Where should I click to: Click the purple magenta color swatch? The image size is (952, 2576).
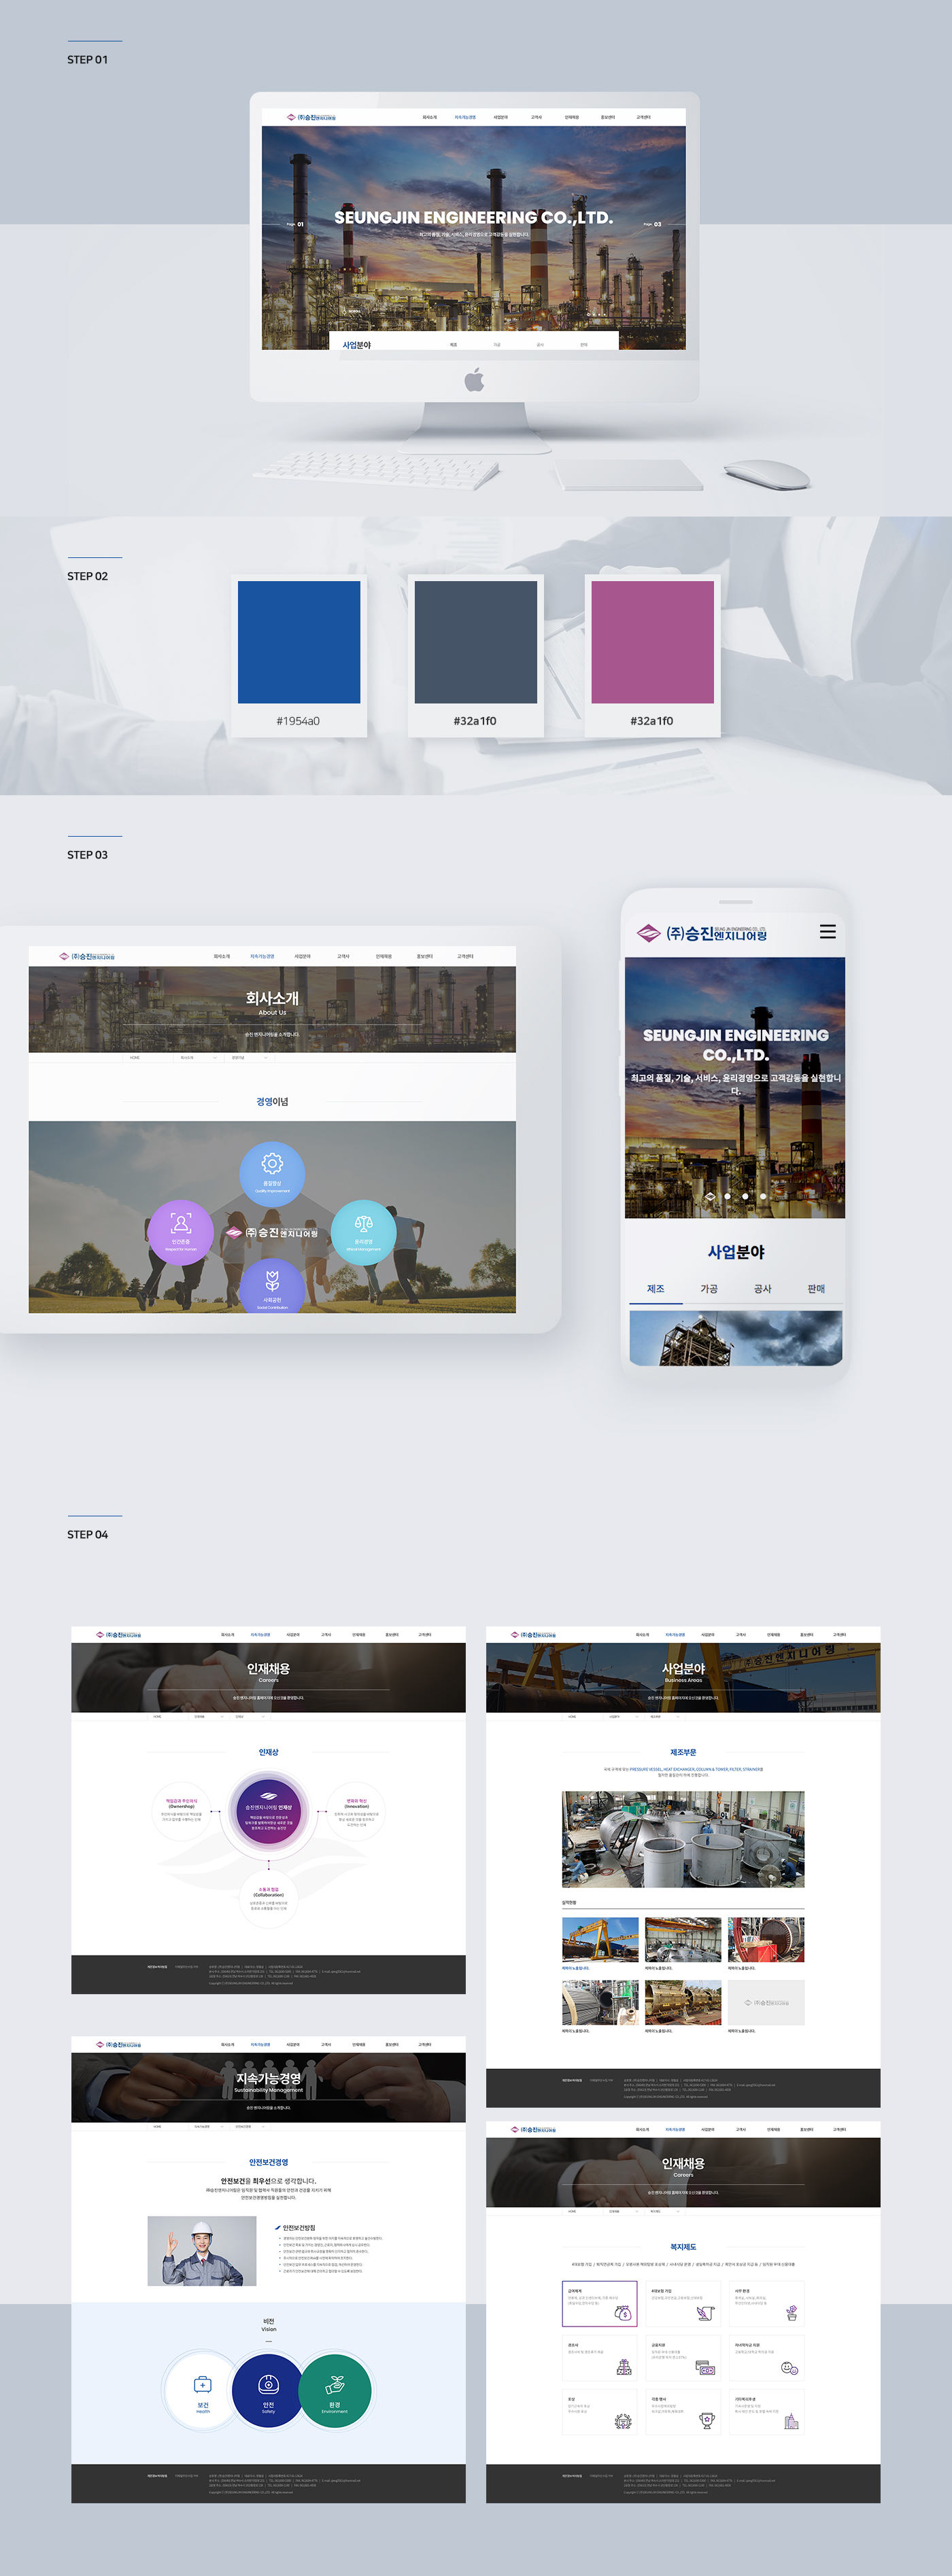click(x=652, y=642)
